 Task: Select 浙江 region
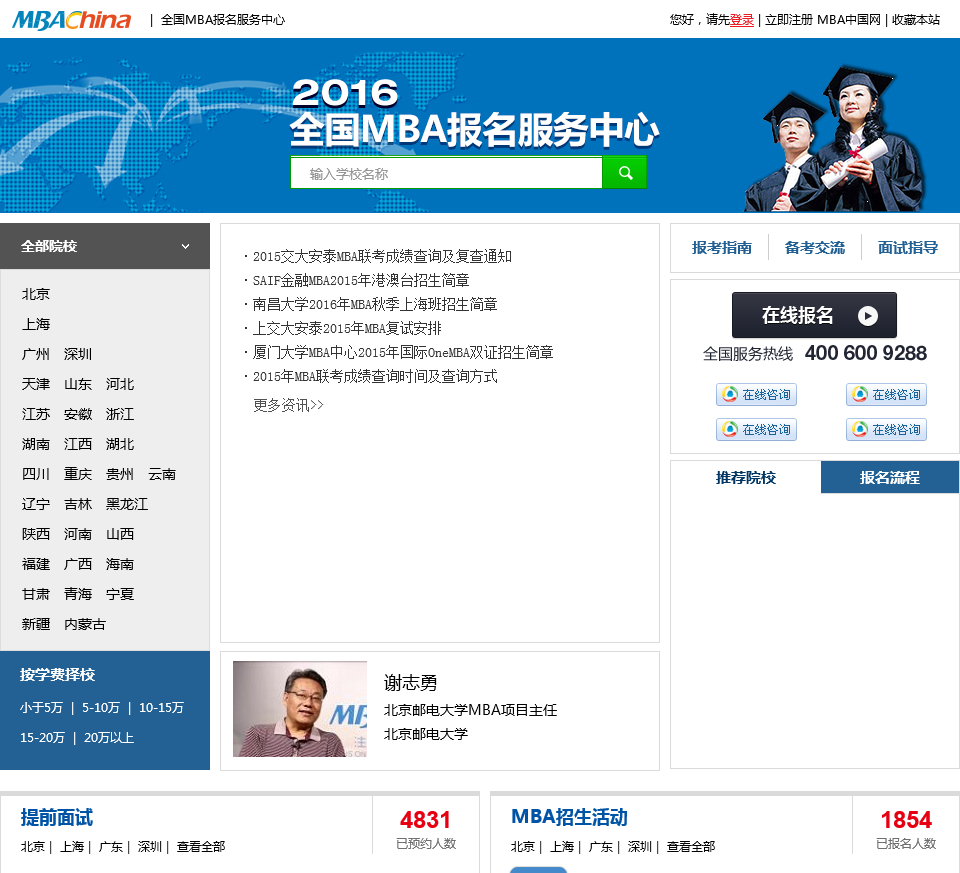[x=120, y=414]
